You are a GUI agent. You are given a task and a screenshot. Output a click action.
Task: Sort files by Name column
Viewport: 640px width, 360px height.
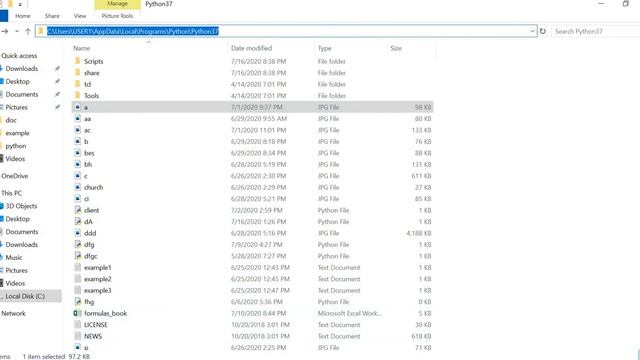[82, 48]
